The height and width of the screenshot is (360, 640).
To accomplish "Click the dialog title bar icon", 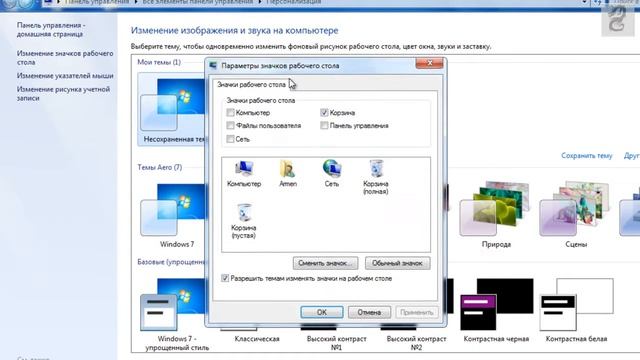I will tap(213, 65).
